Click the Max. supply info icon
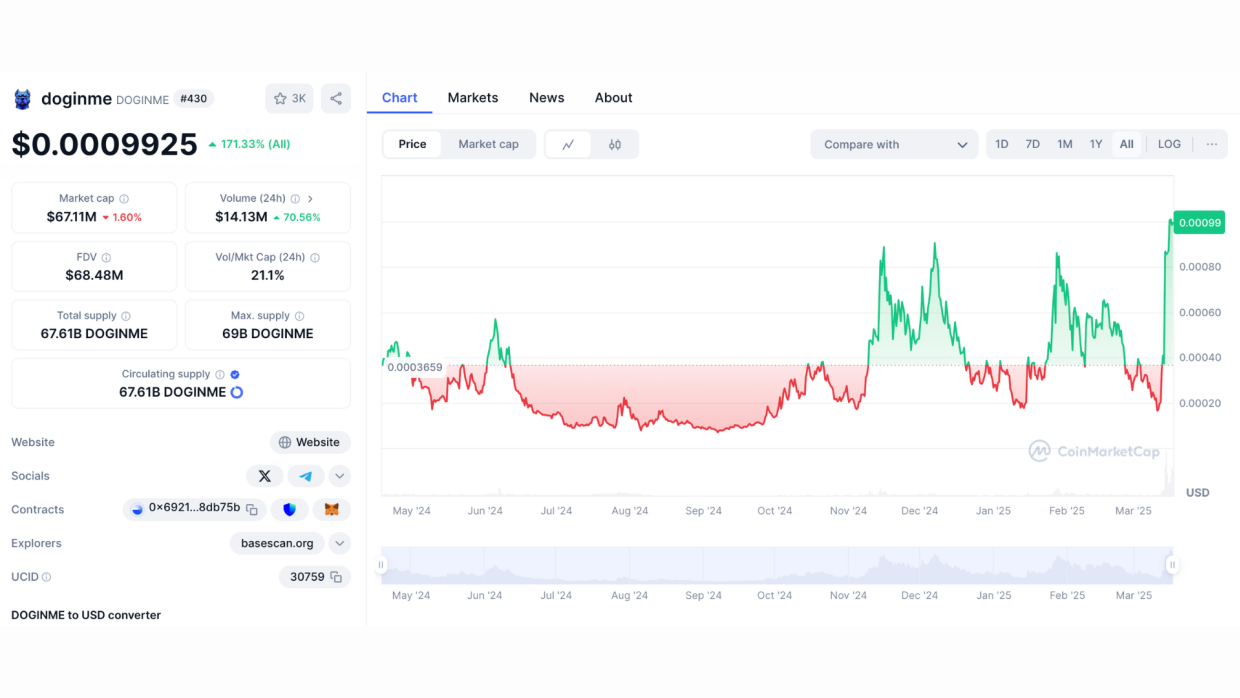The image size is (1240, 698). [x=299, y=316]
